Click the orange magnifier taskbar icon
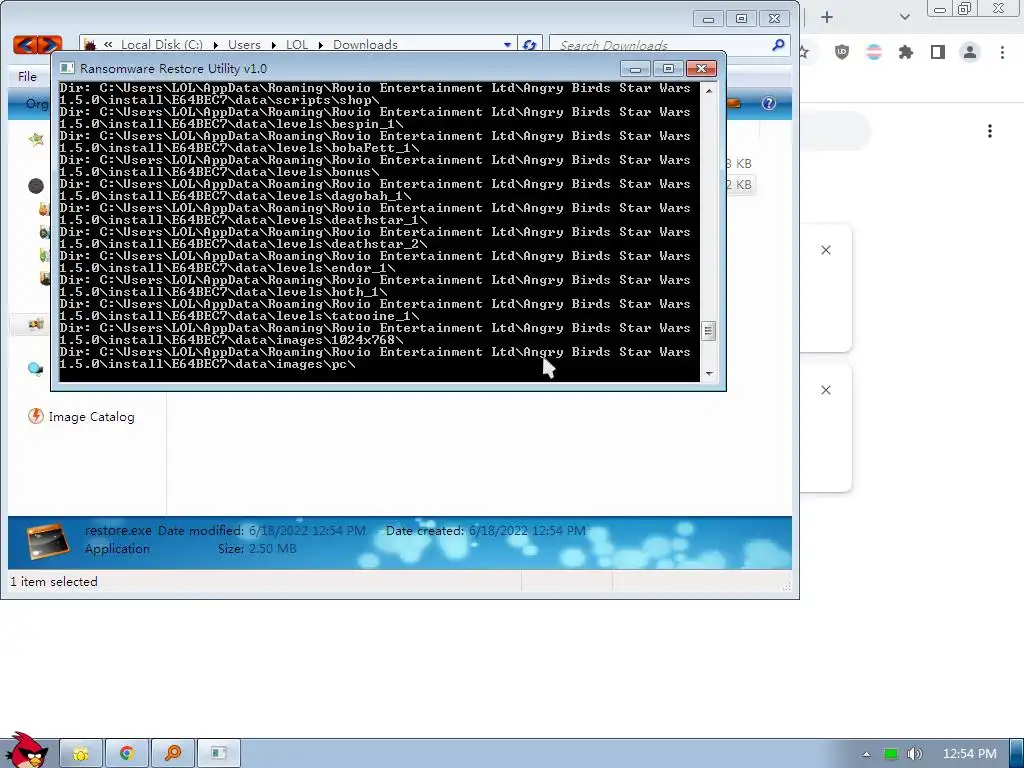Image resolution: width=1024 pixels, height=768 pixels. pos(172,754)
